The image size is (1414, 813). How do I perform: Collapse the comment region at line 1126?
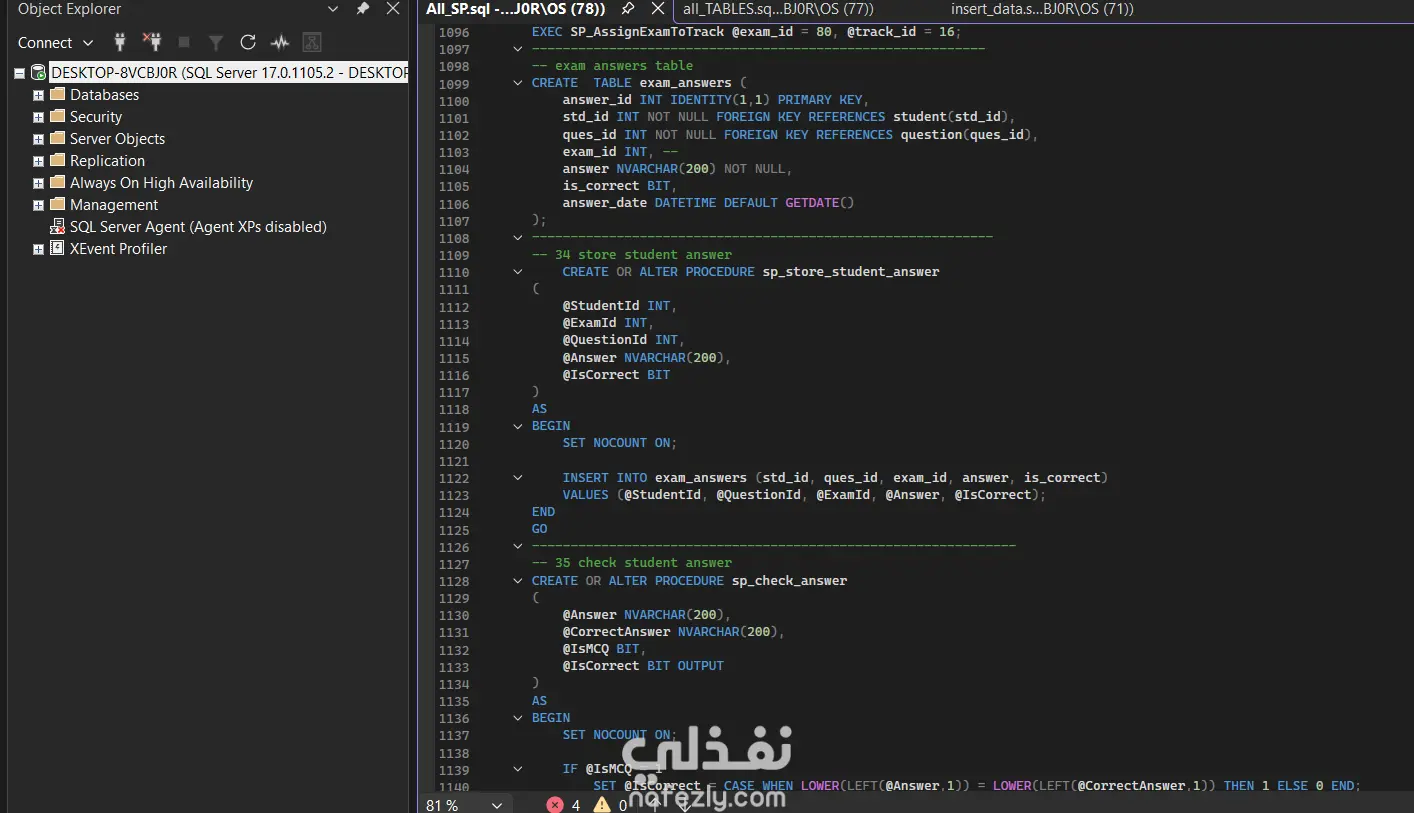518,546
